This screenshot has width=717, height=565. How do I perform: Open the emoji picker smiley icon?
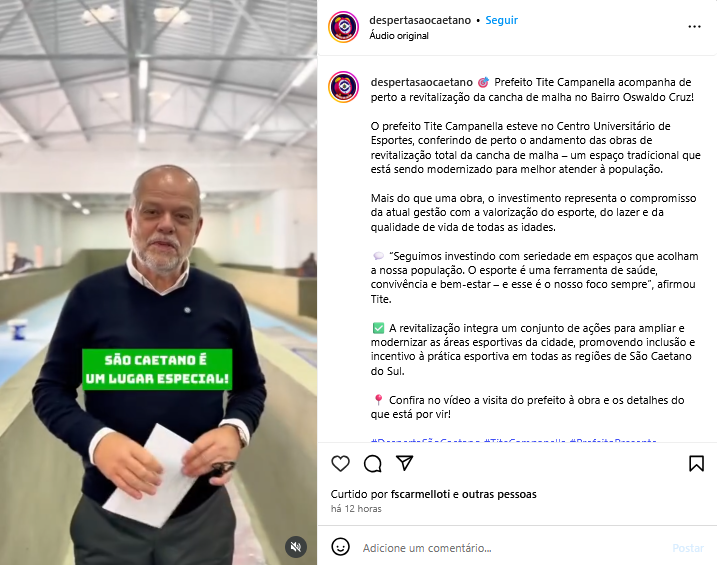click(x=340, y=547)
